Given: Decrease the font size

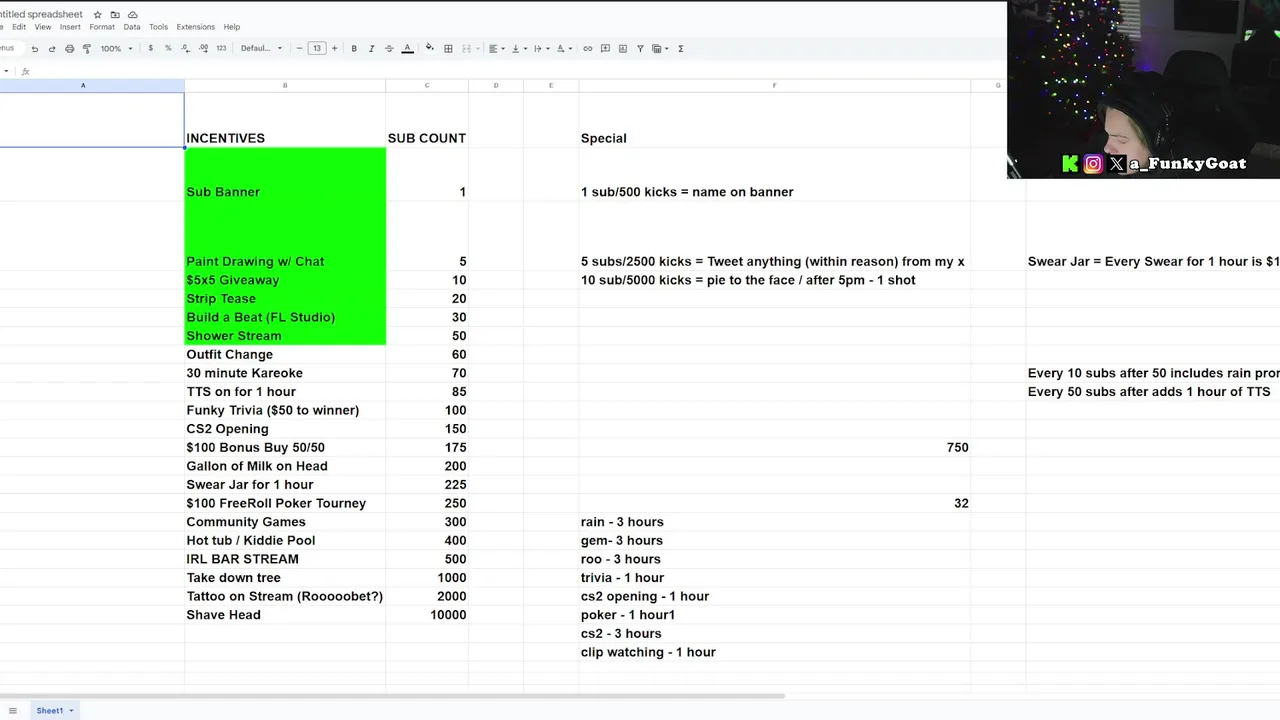Looking at the screenshot, I should click(x=299, y=48).
